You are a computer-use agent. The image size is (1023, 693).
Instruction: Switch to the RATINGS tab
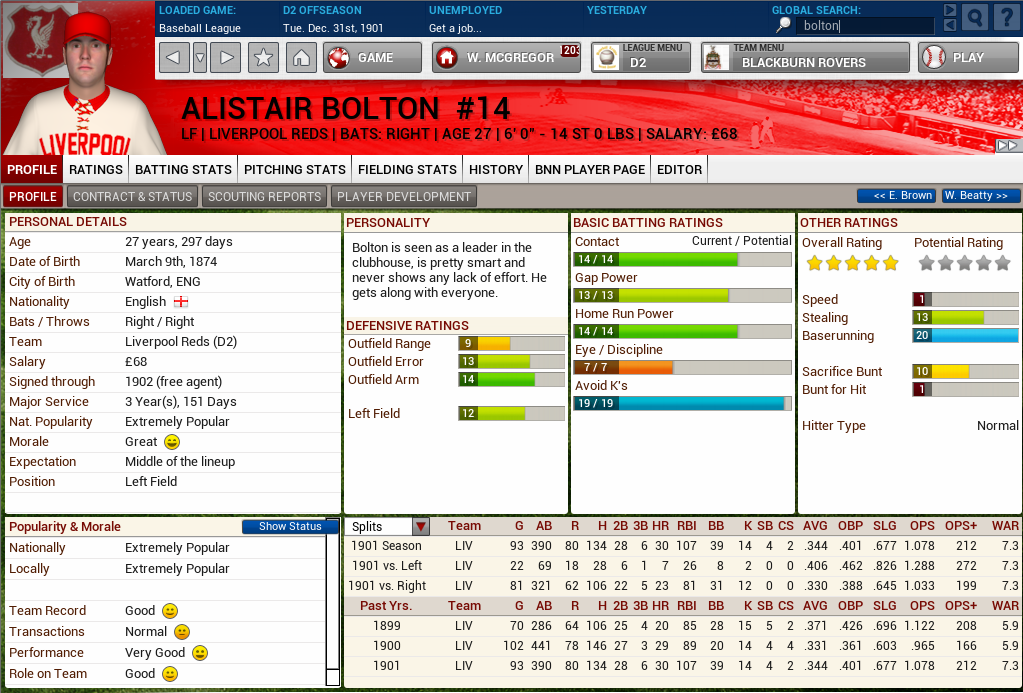tap(95, 169)
